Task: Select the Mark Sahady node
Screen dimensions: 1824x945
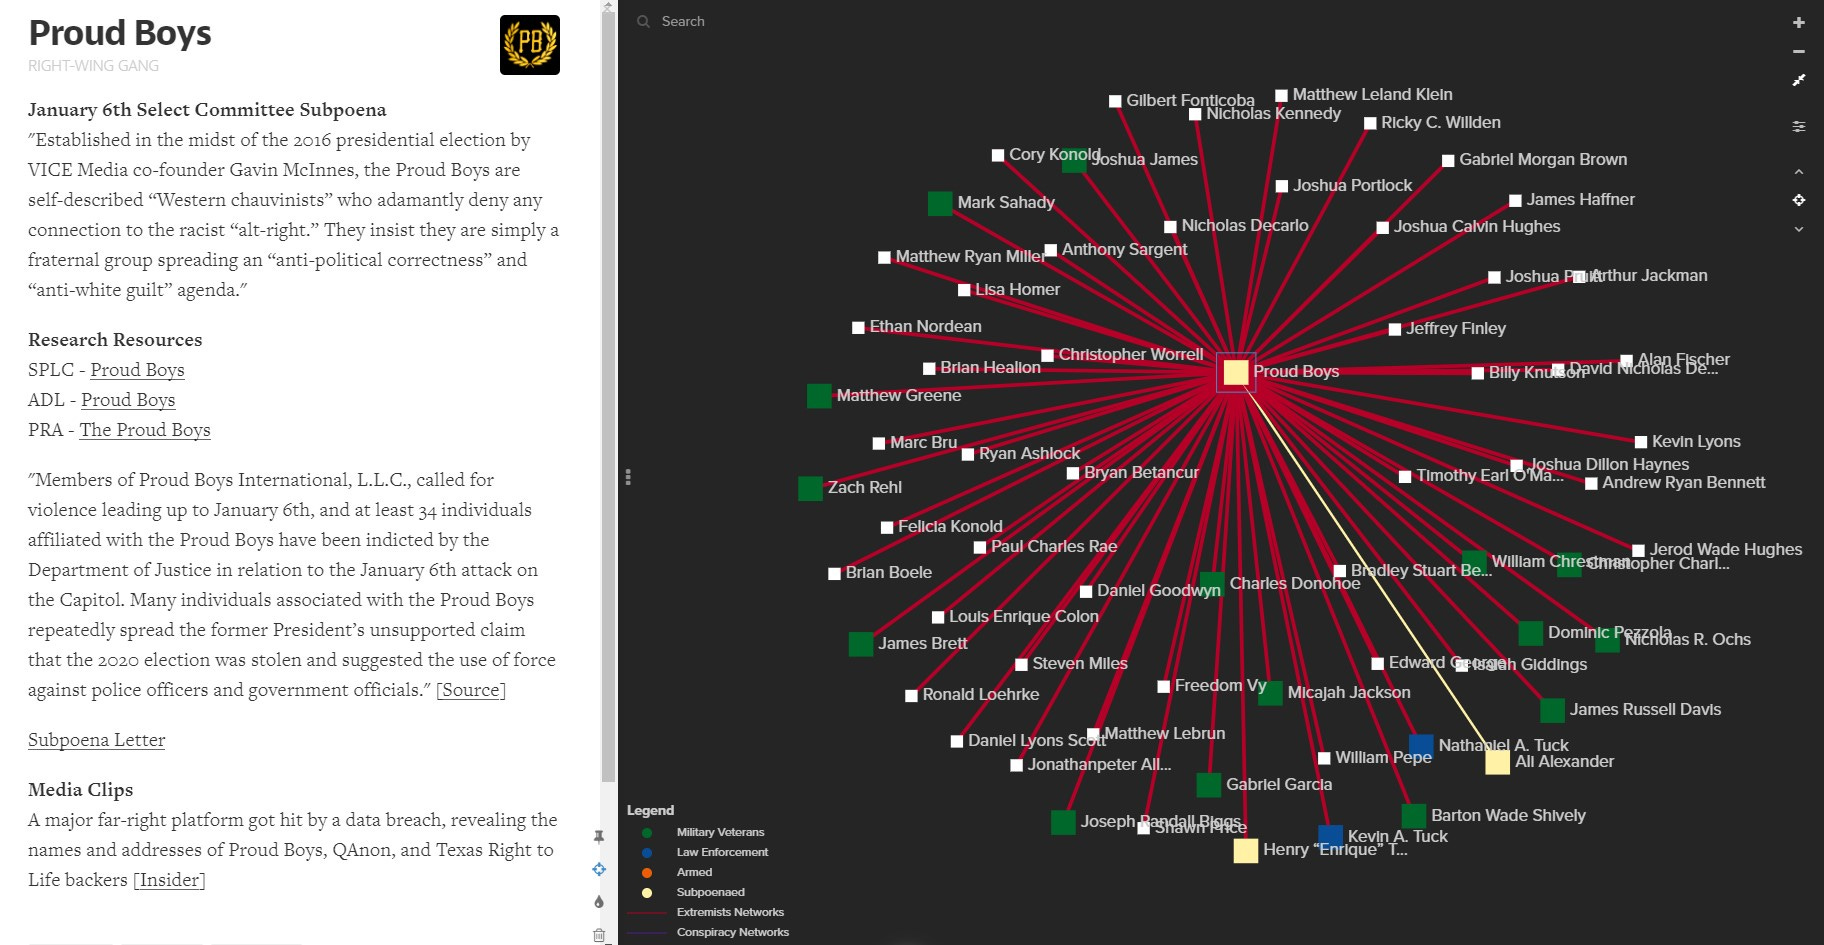Action: (940, 203)
